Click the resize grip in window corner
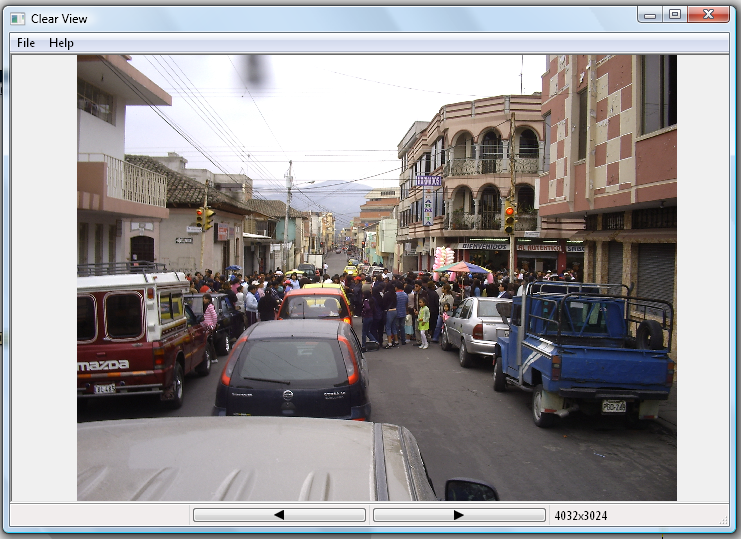Viewport: 741px width, 539px height. point(724,521)
